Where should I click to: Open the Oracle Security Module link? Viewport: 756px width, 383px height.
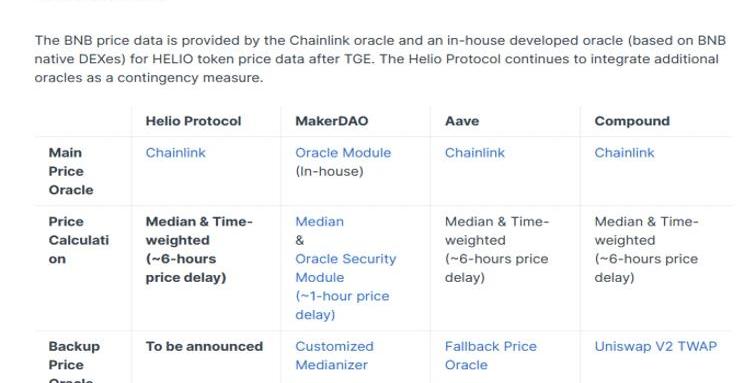345,268
